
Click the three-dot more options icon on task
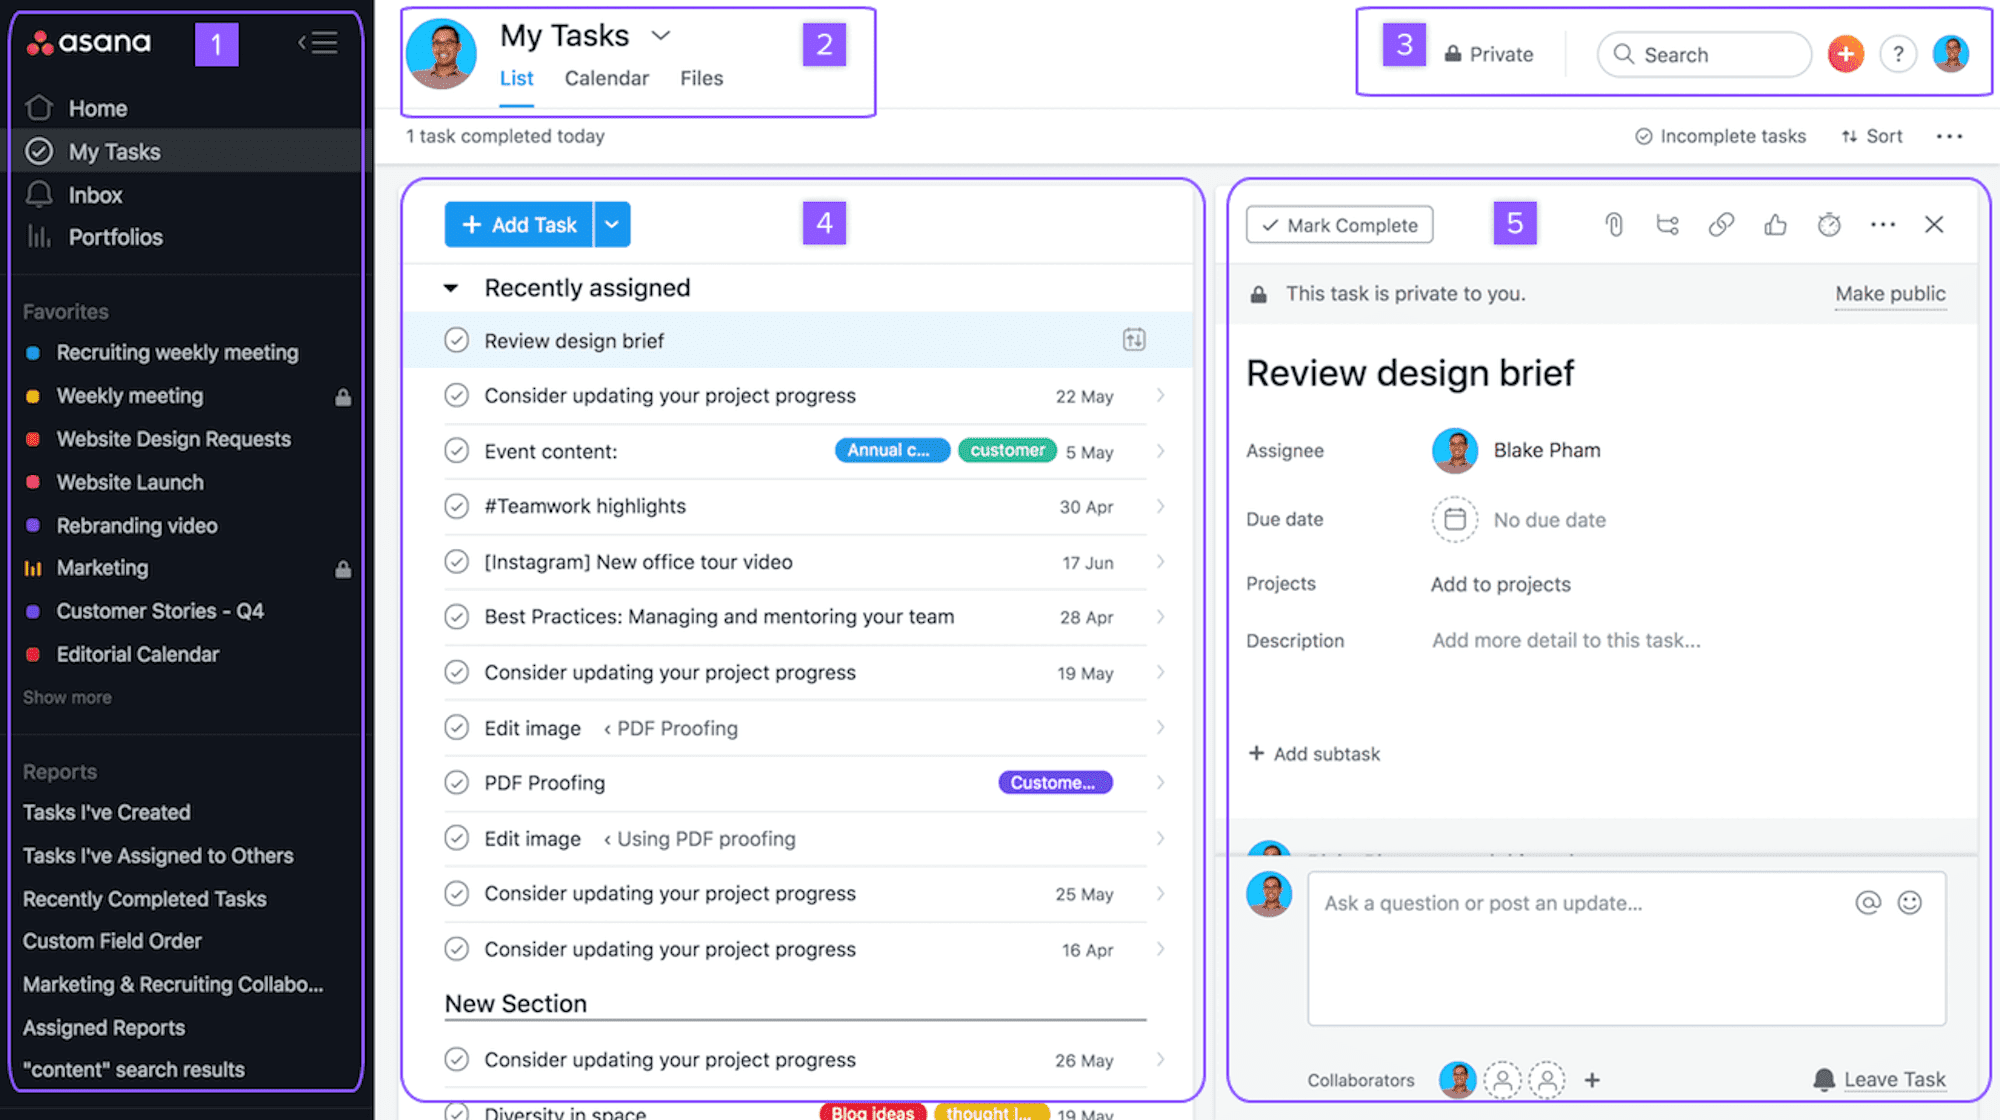1882,224
